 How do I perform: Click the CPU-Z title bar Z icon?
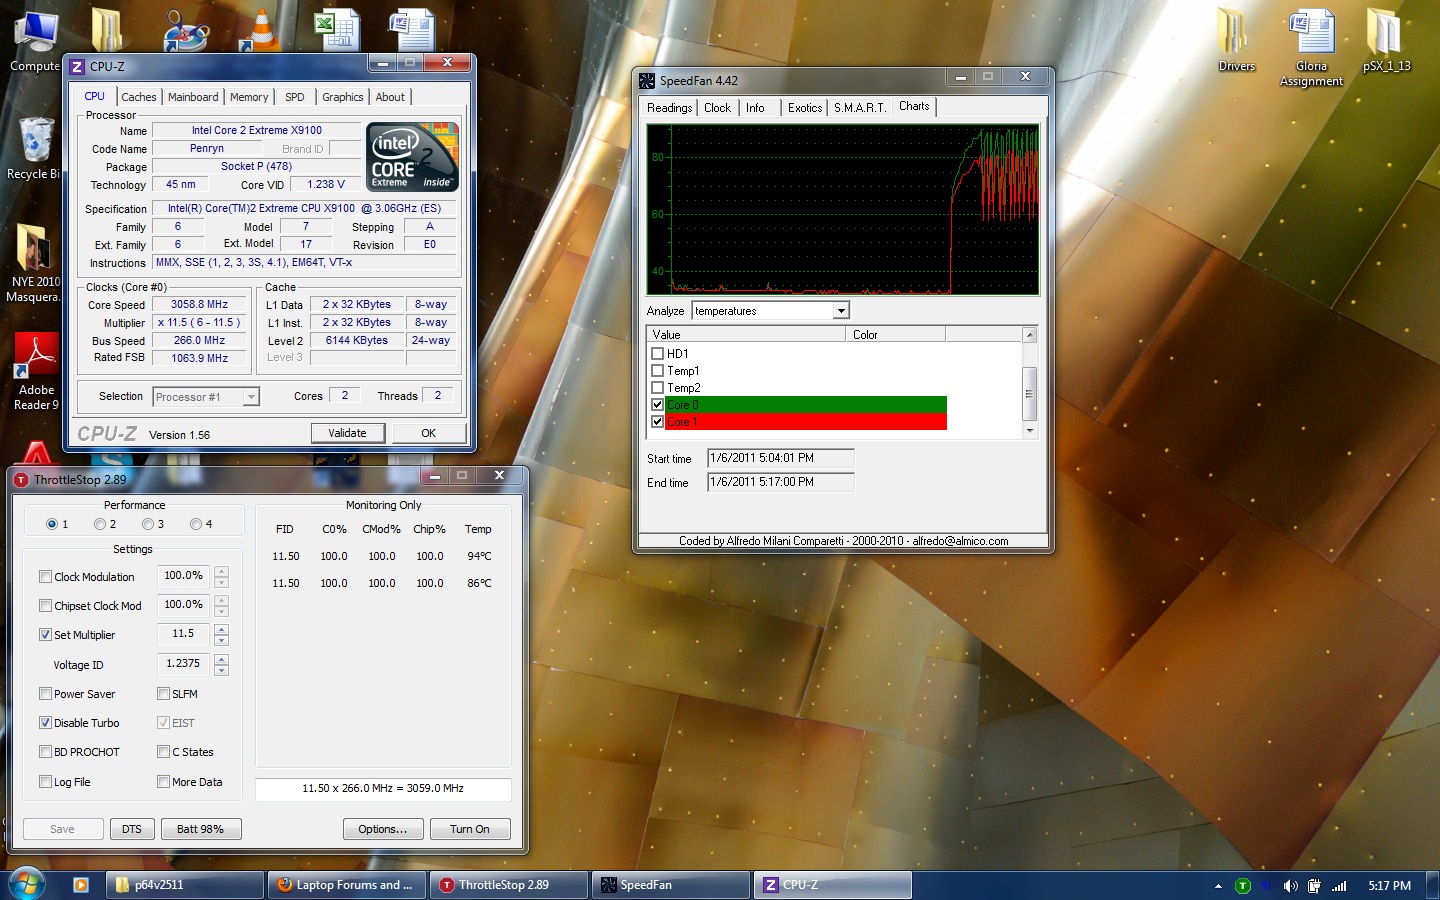click(x=77, y=67)
